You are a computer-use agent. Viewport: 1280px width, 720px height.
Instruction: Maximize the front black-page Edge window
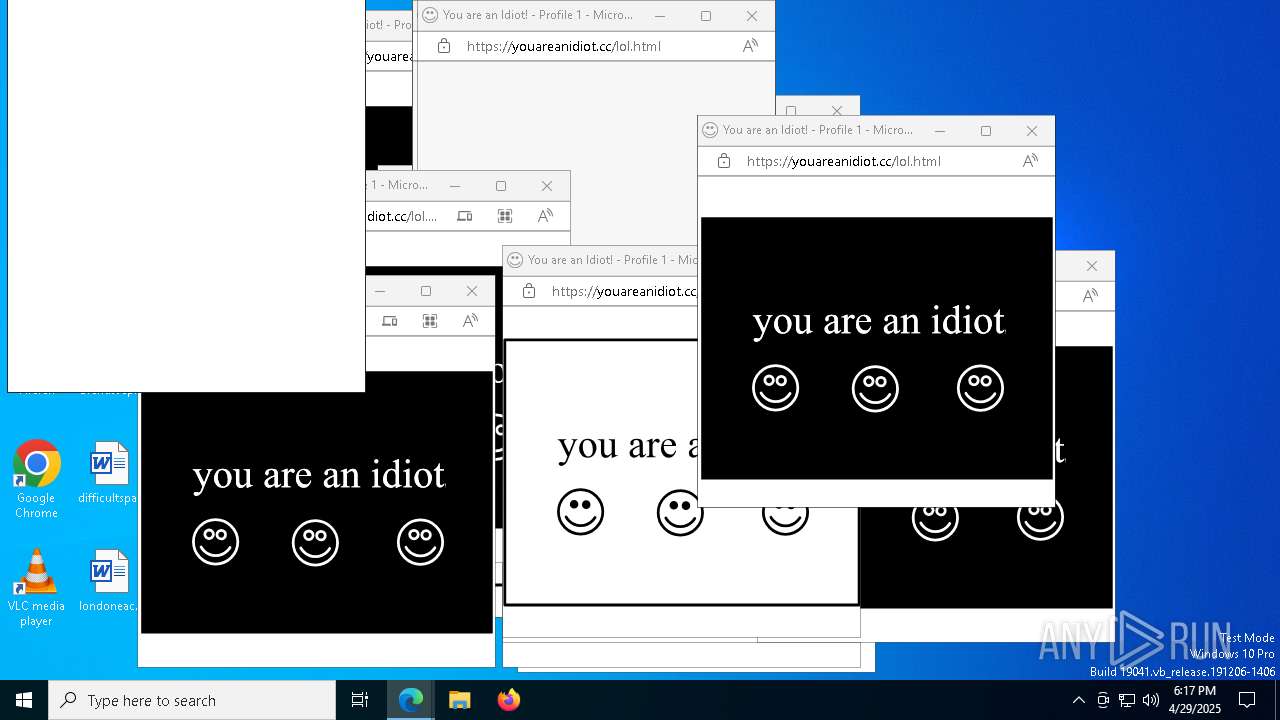(985, 130)
